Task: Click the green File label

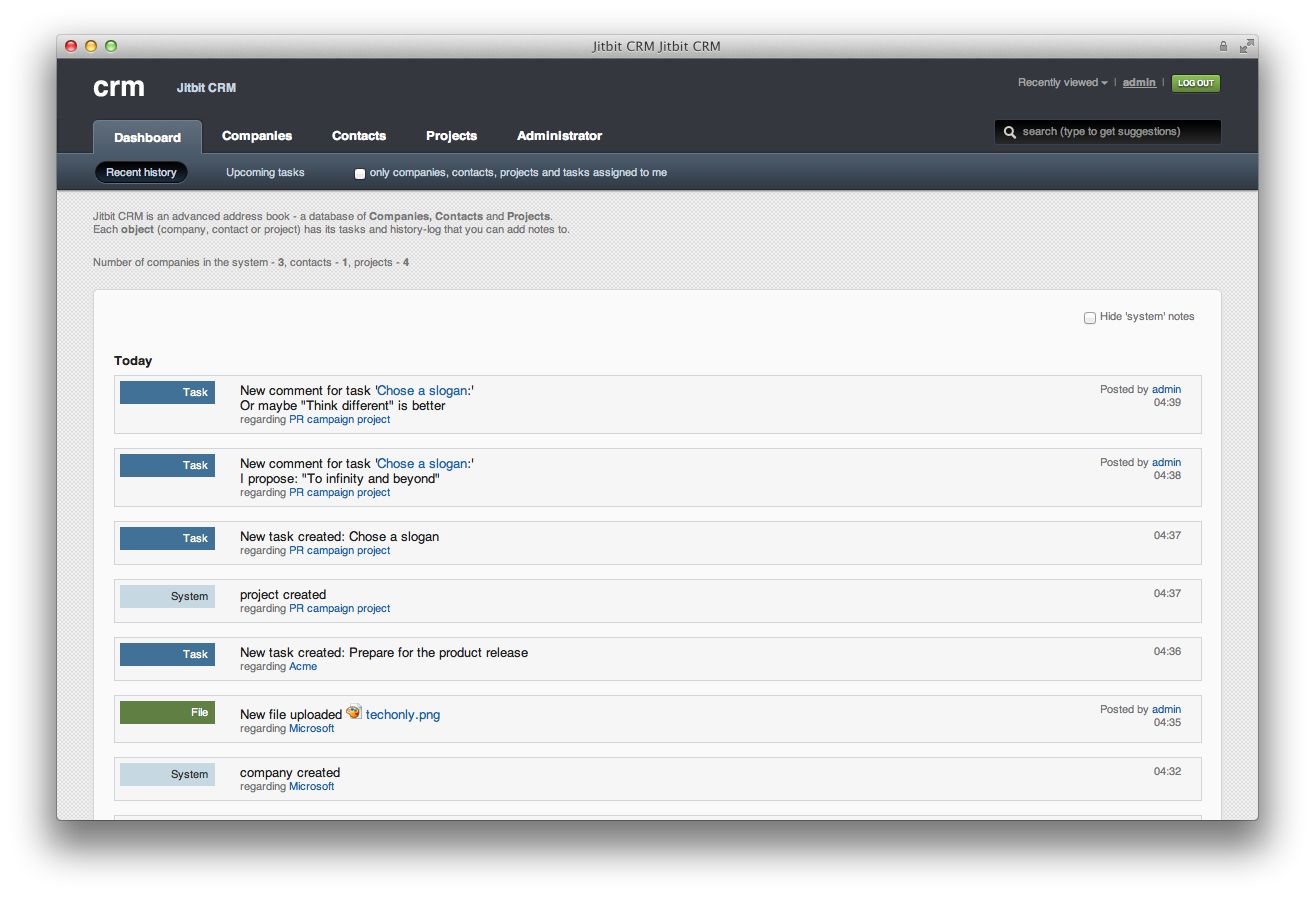Action: [167, 713]
